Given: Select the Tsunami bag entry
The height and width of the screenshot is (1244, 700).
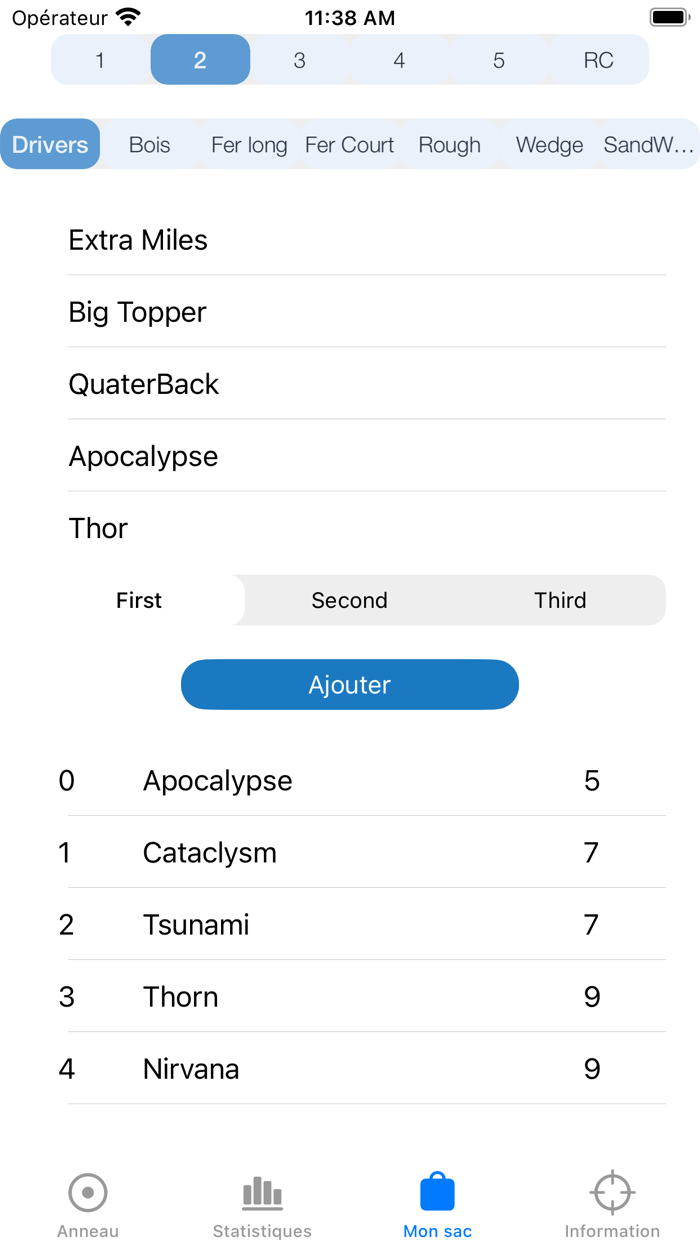Looking at the screenshot, I should (196, 925).
